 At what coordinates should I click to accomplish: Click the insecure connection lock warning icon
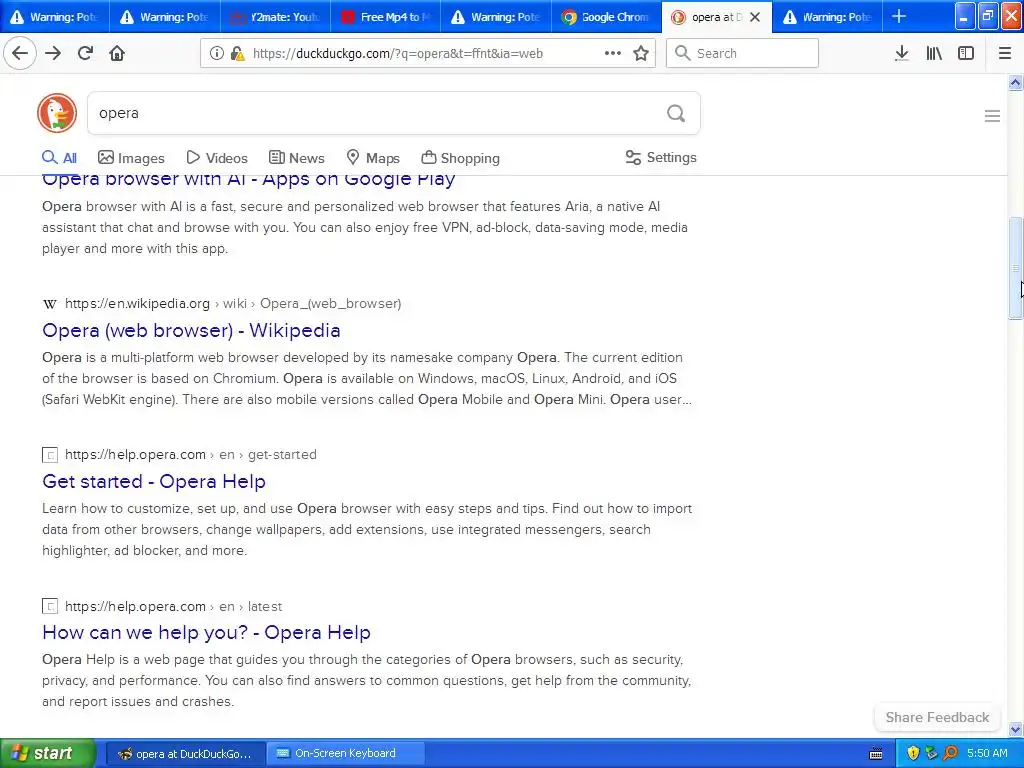[238, 53]
